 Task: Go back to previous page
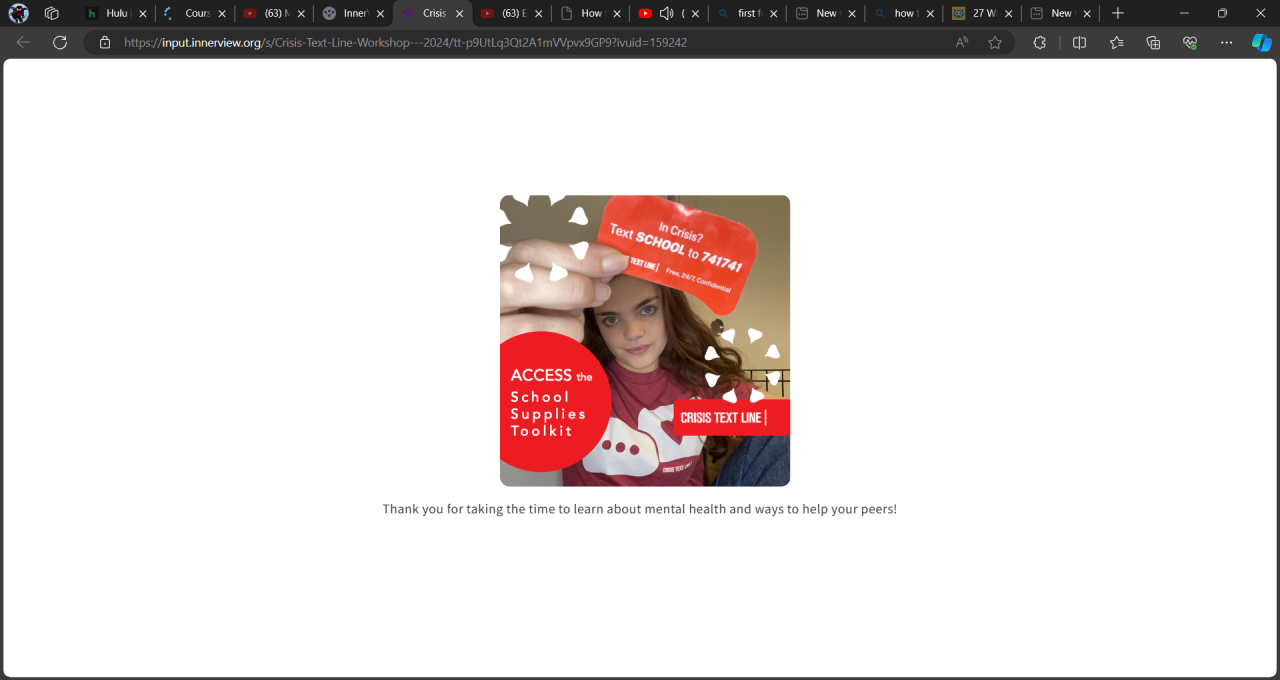[23, 43]
